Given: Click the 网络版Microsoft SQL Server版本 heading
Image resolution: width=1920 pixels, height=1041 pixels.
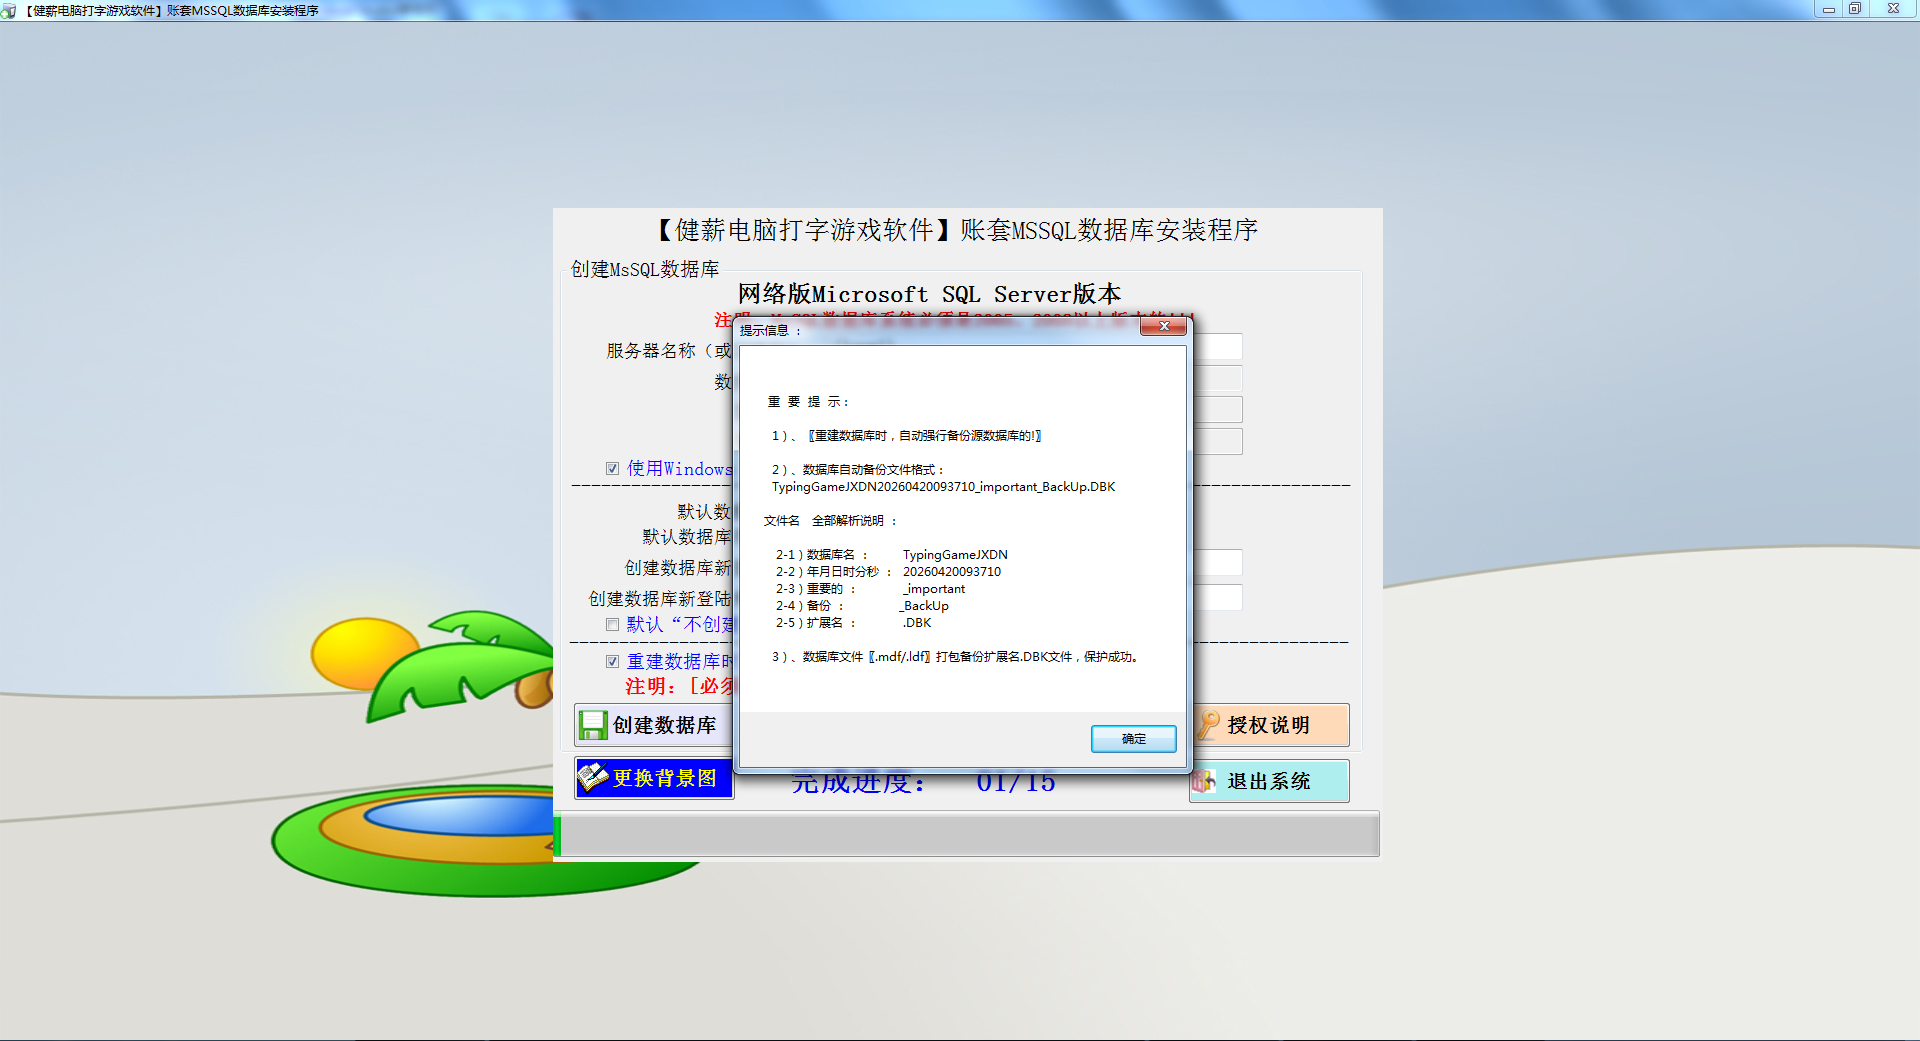Looking at the screenshot, I should [x=930, y=294].
